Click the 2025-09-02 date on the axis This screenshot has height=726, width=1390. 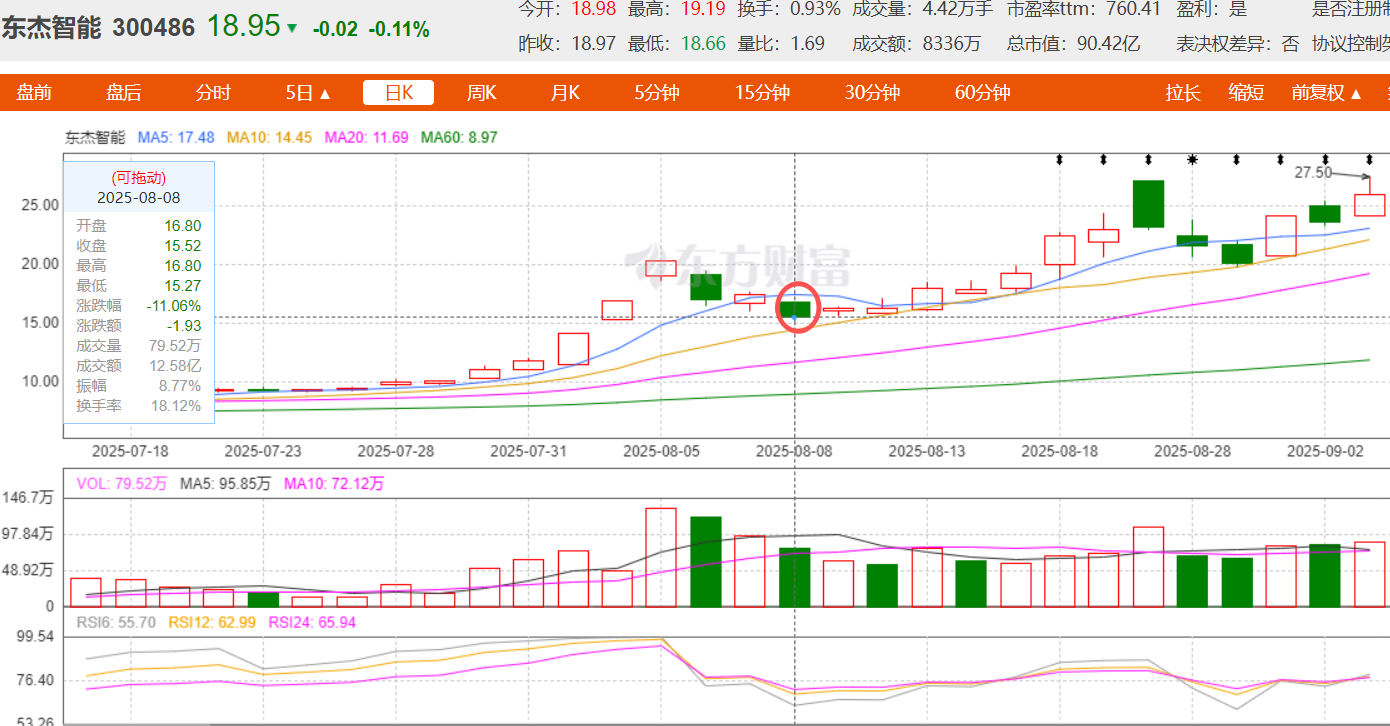[1325, 451]
